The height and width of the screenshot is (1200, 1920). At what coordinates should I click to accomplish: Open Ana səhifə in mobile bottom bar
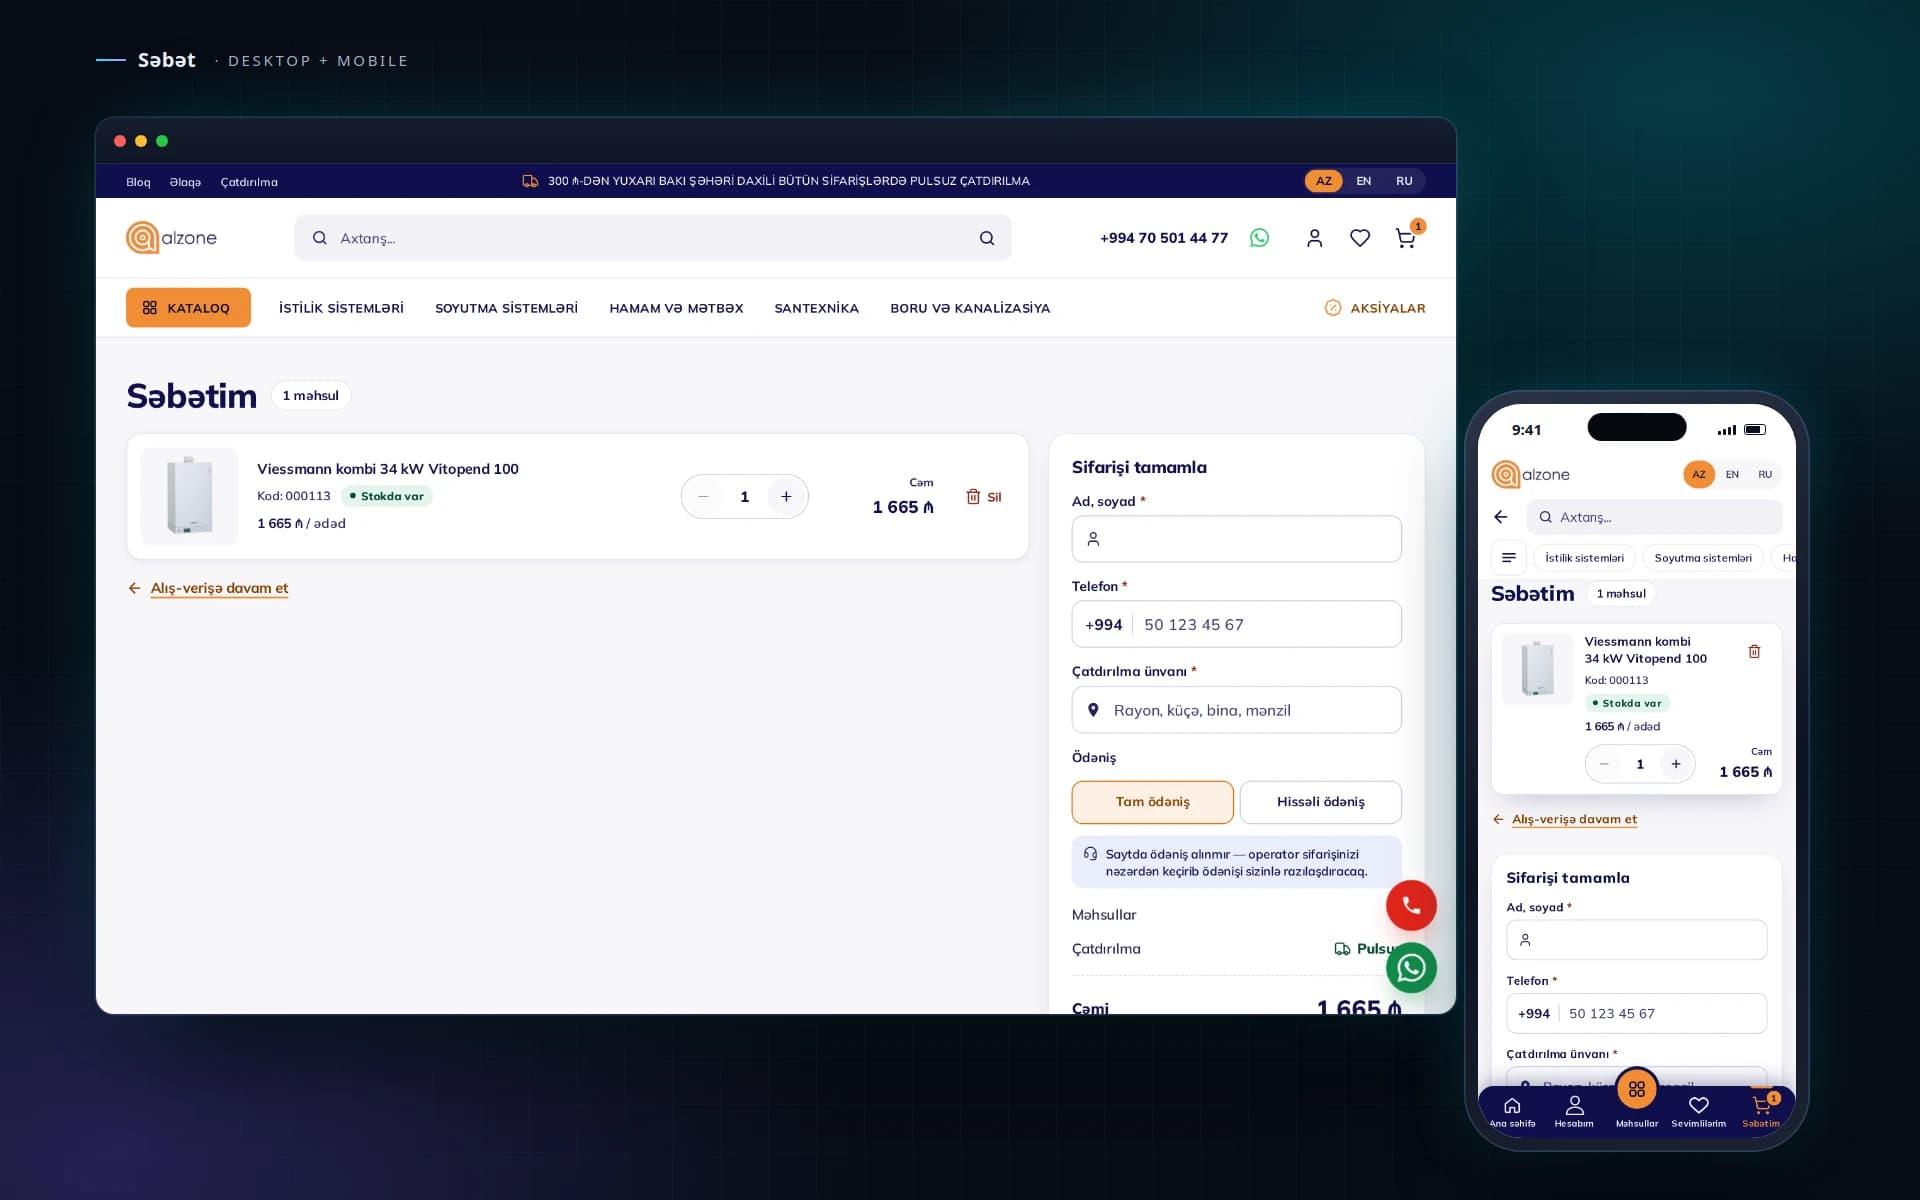[x=1512, y=1111]
